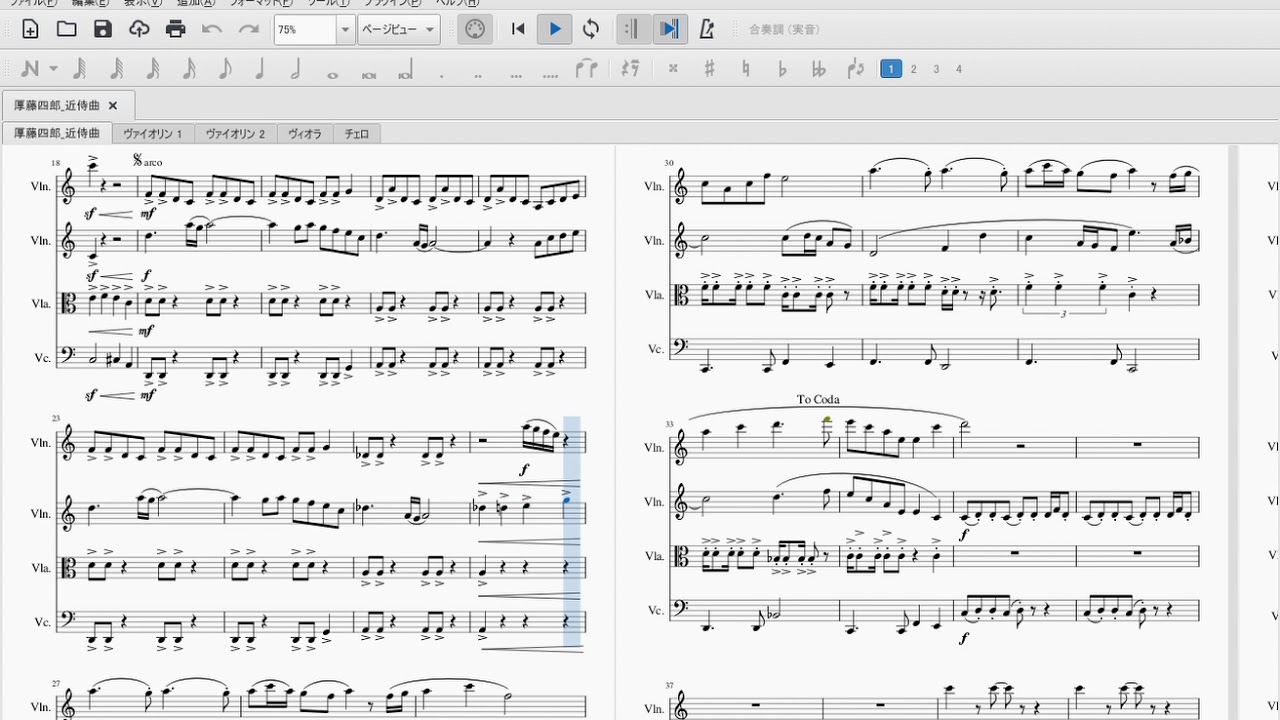Open a score file with folder icon

pyautogui.click(x=67, y=29)
